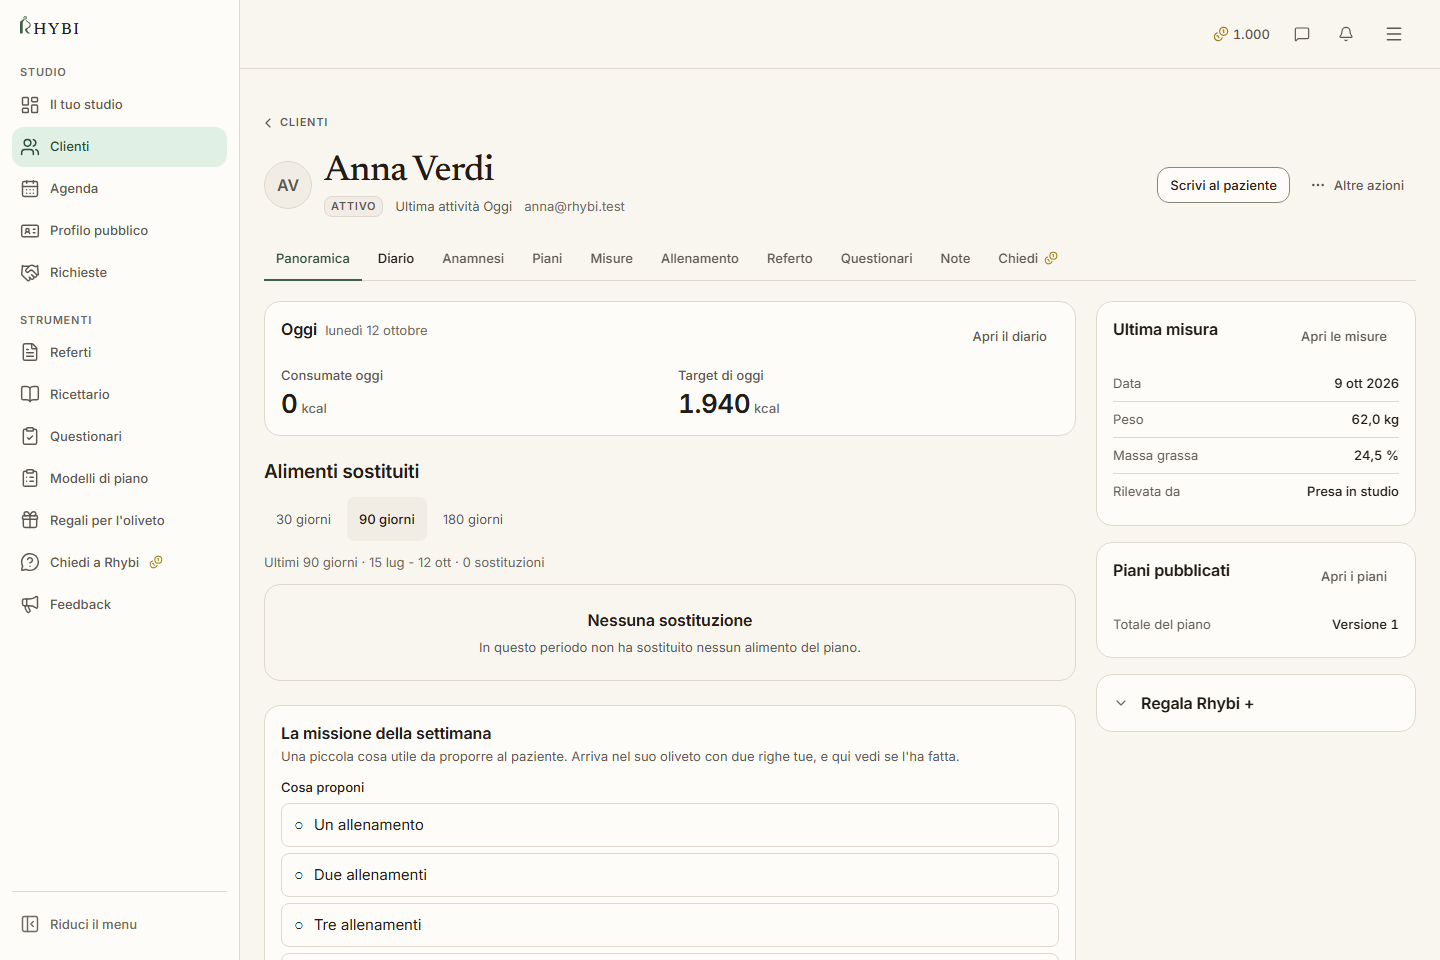Click the Questionari clipboard icon

pyautogui.click(x=30, y=437)
